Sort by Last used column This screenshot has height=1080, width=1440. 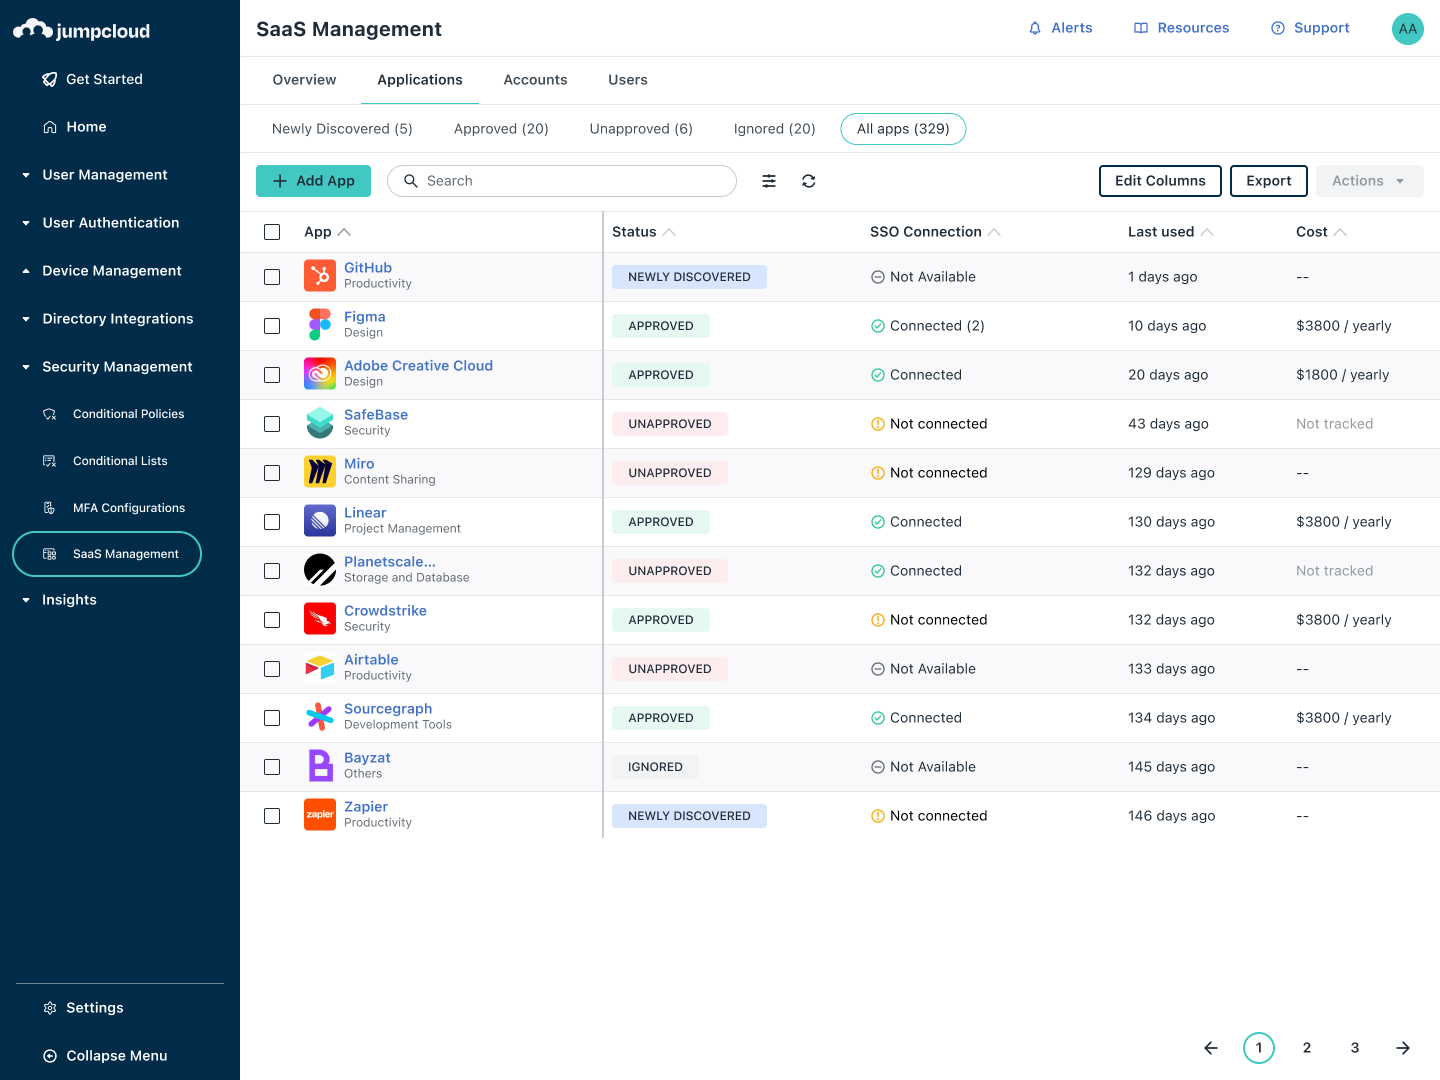(1170, 232)
